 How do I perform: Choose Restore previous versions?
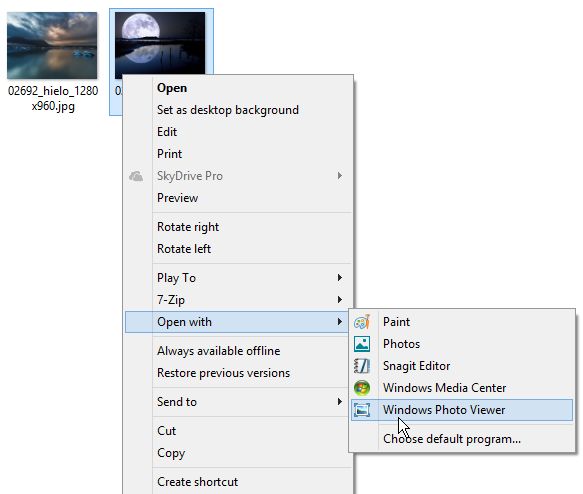pos(238,373)
